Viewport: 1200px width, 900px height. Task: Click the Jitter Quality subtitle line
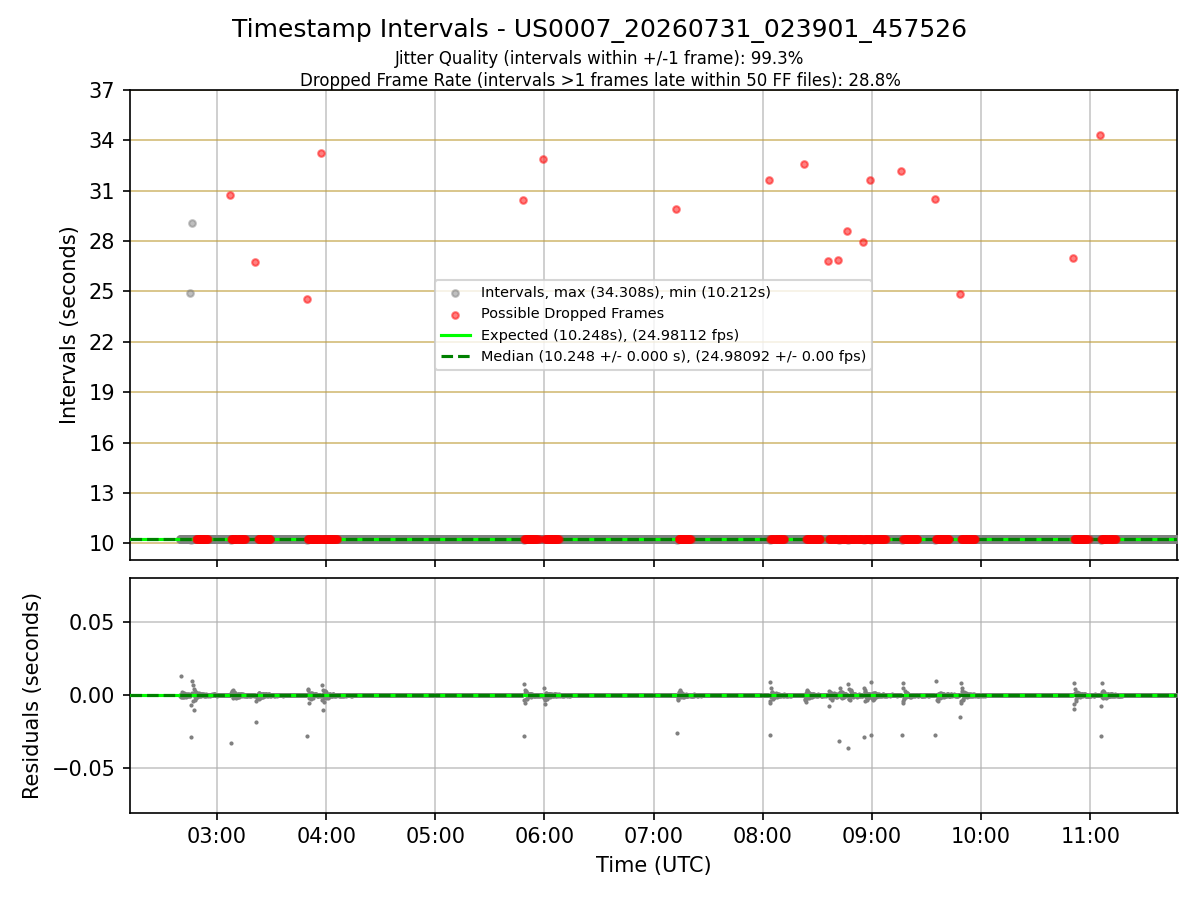(599, 58)
